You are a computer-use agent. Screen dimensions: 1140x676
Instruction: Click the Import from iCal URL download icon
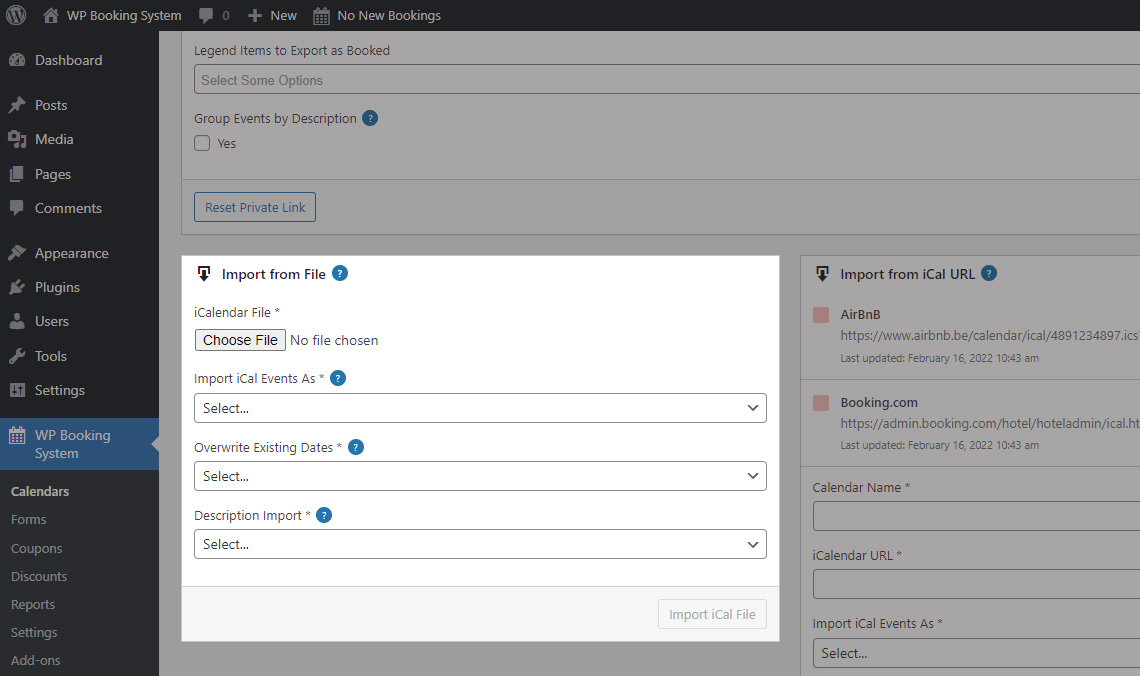click(x=822, y=274)
